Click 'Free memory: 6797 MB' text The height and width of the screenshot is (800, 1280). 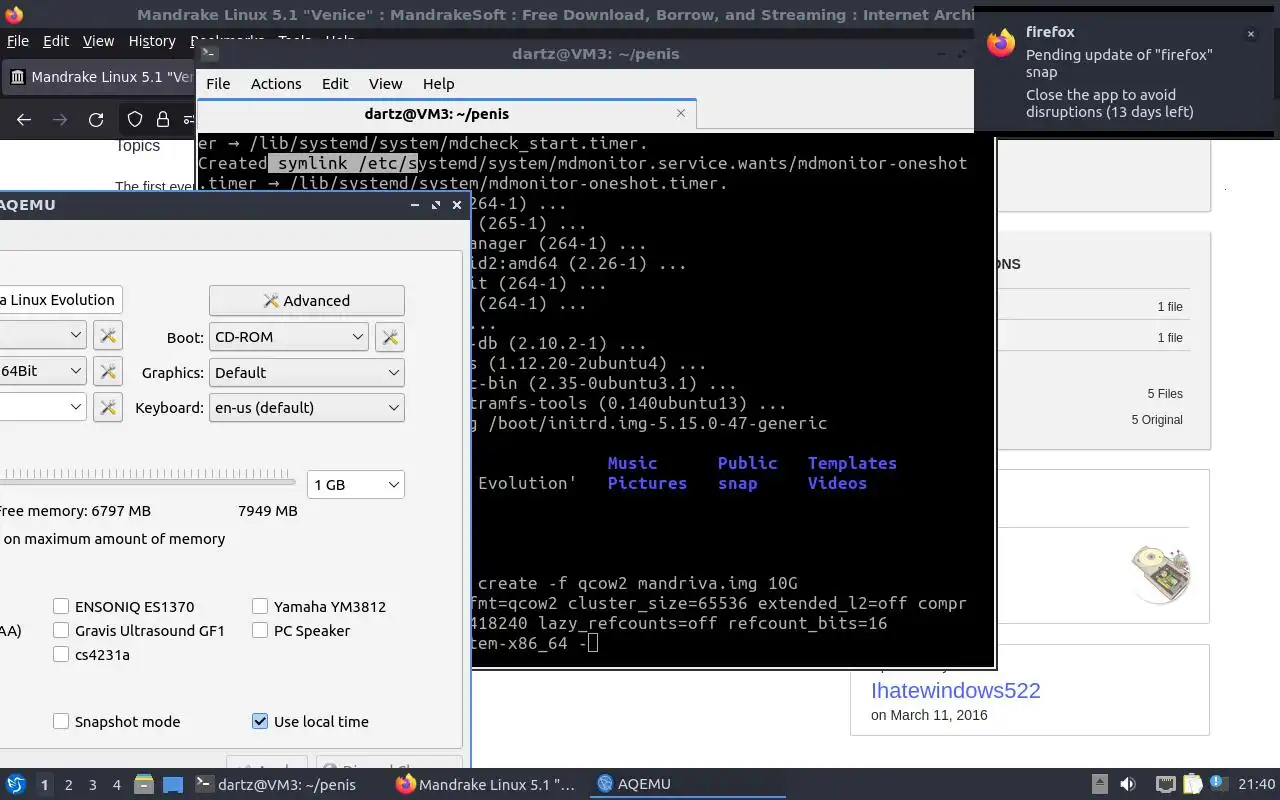coord(75,511)
